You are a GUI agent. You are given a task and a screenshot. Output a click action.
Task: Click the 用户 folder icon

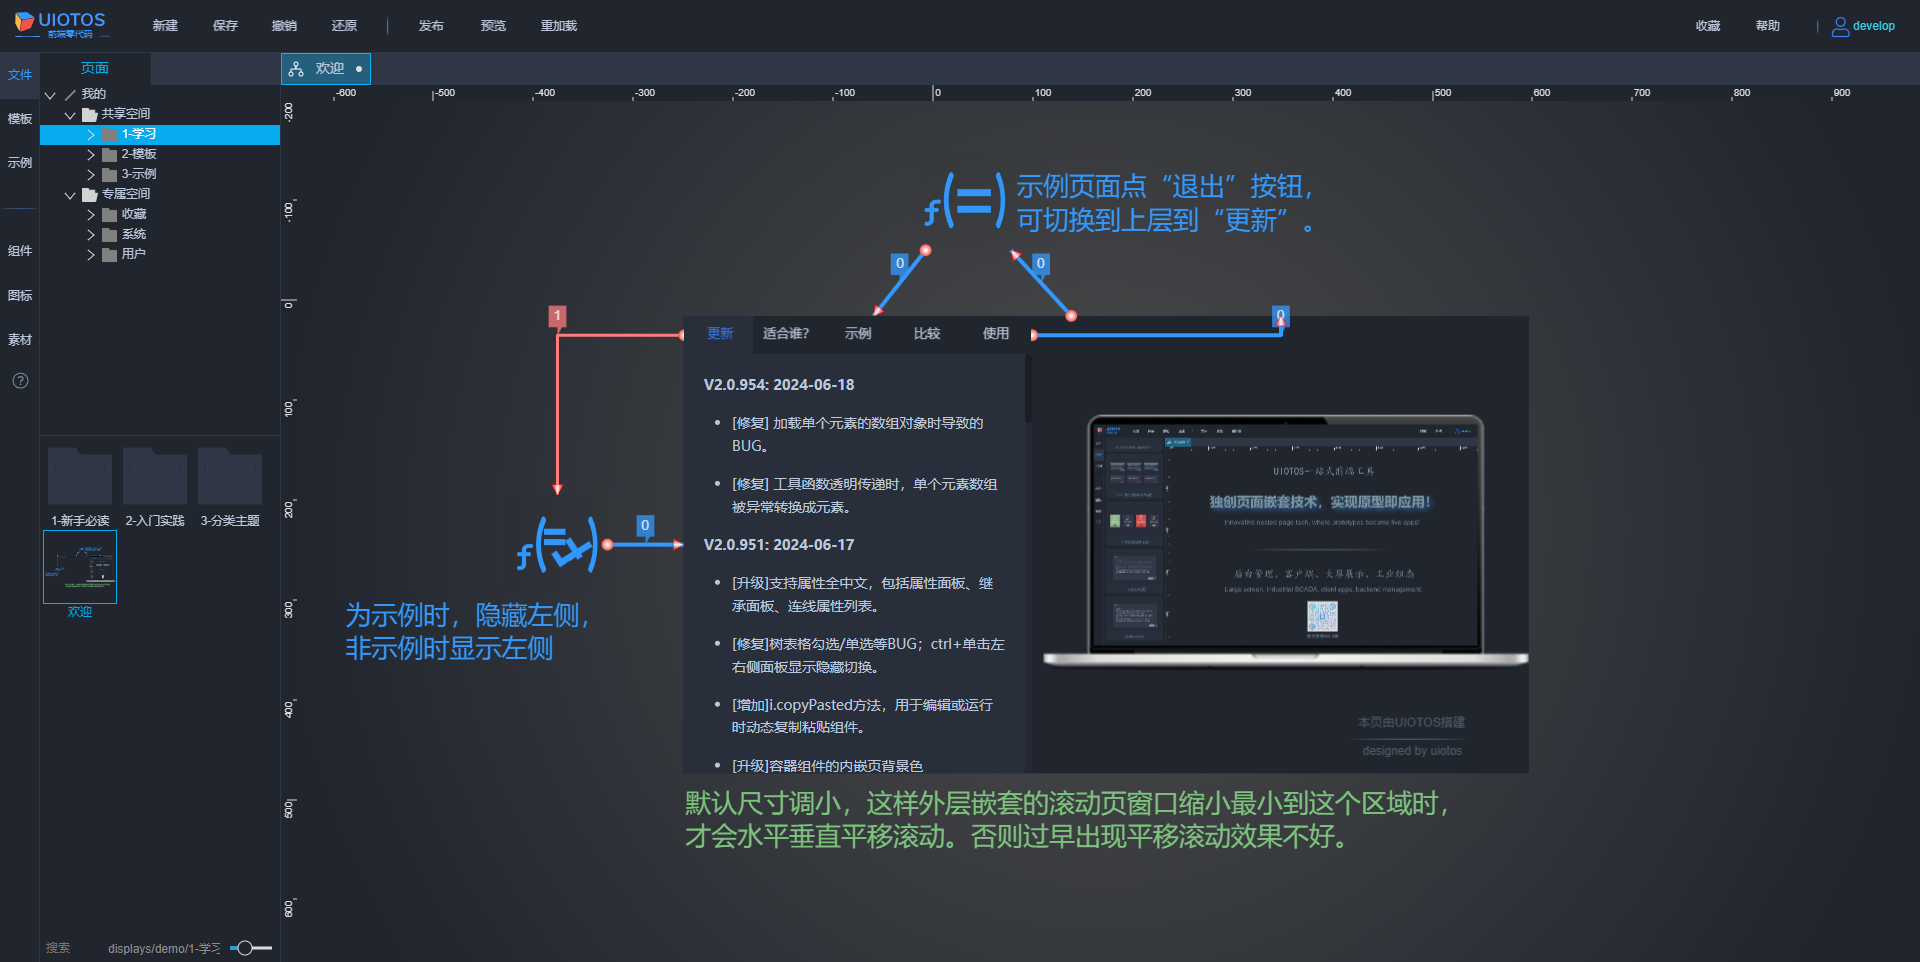(x=110, y=254)
